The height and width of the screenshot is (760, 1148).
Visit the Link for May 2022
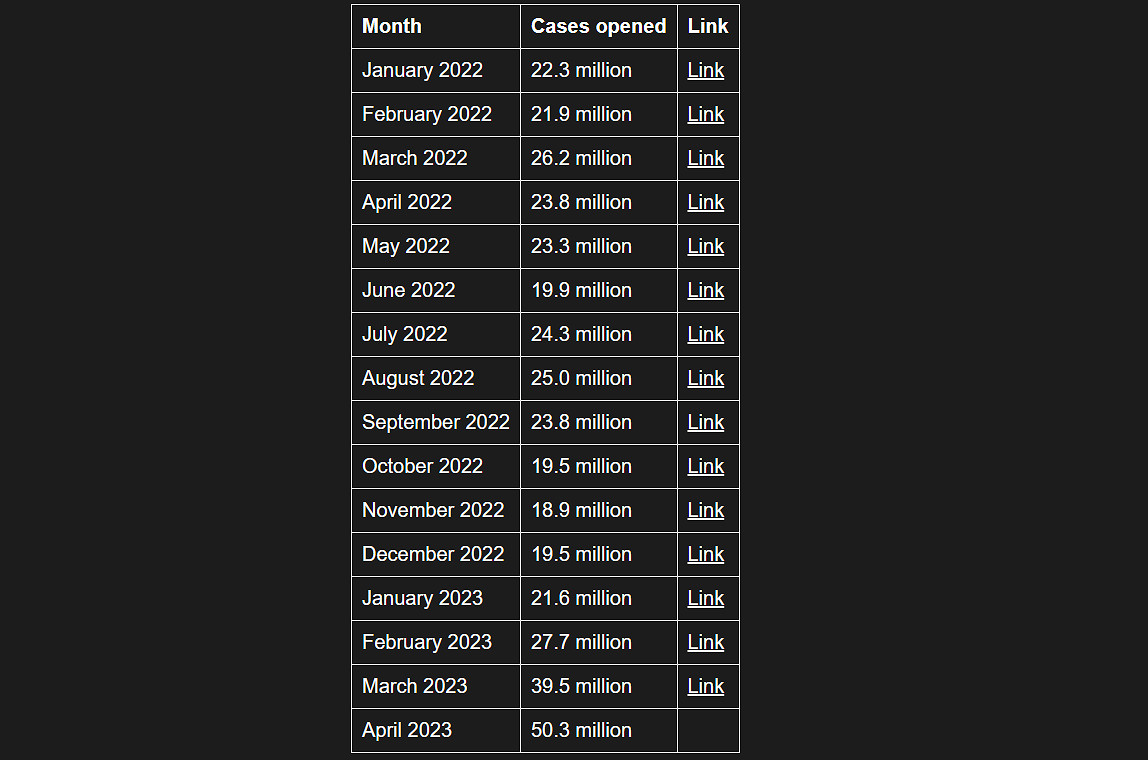(x=705, y=246)
